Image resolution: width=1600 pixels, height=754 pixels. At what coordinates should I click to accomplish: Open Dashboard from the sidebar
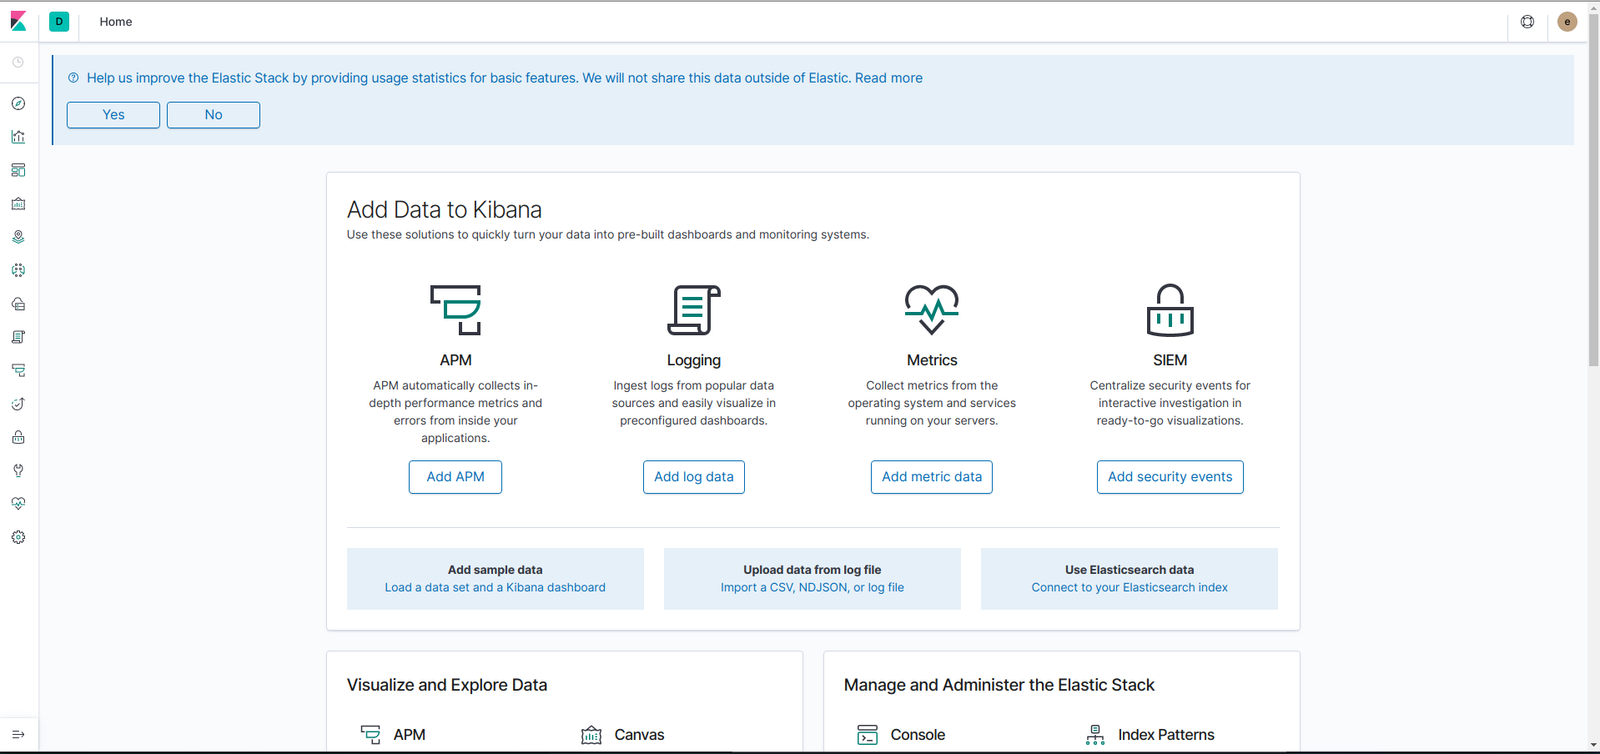tap(18, 170)
